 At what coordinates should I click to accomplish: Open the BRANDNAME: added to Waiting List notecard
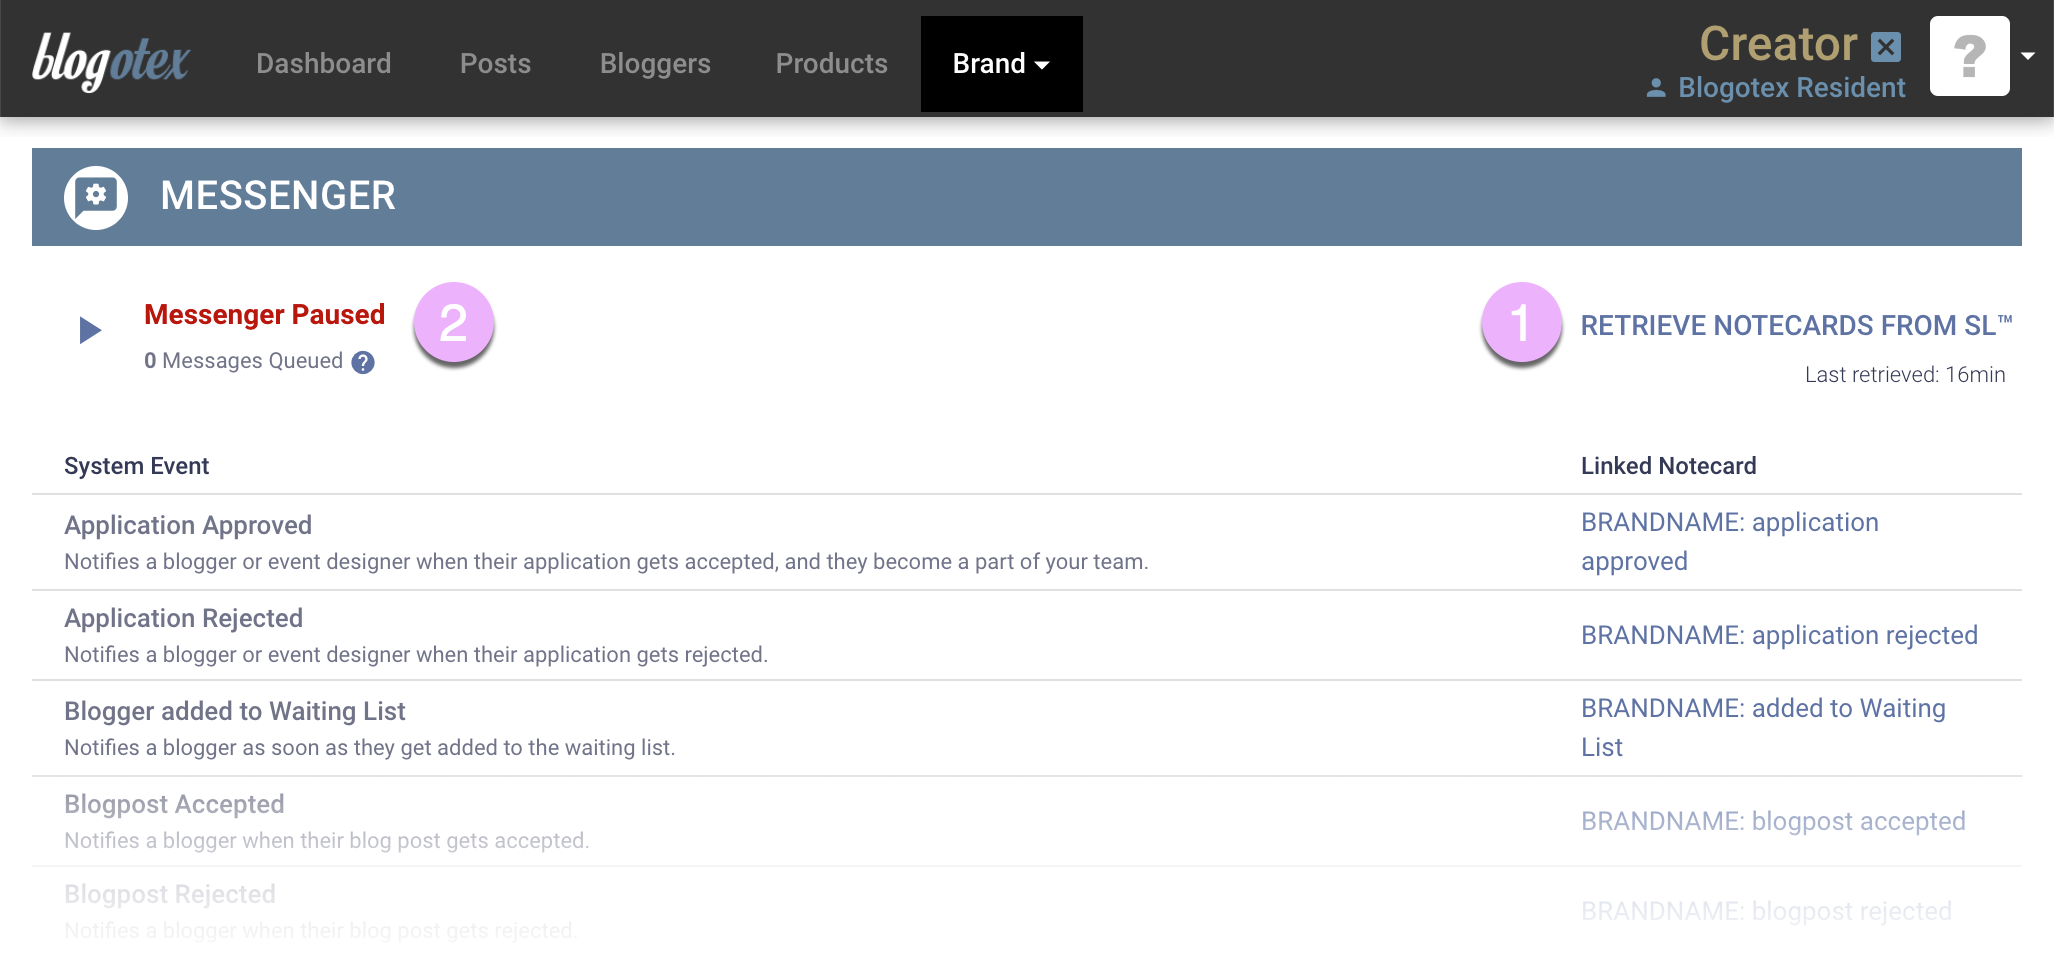click(1763, 727)
